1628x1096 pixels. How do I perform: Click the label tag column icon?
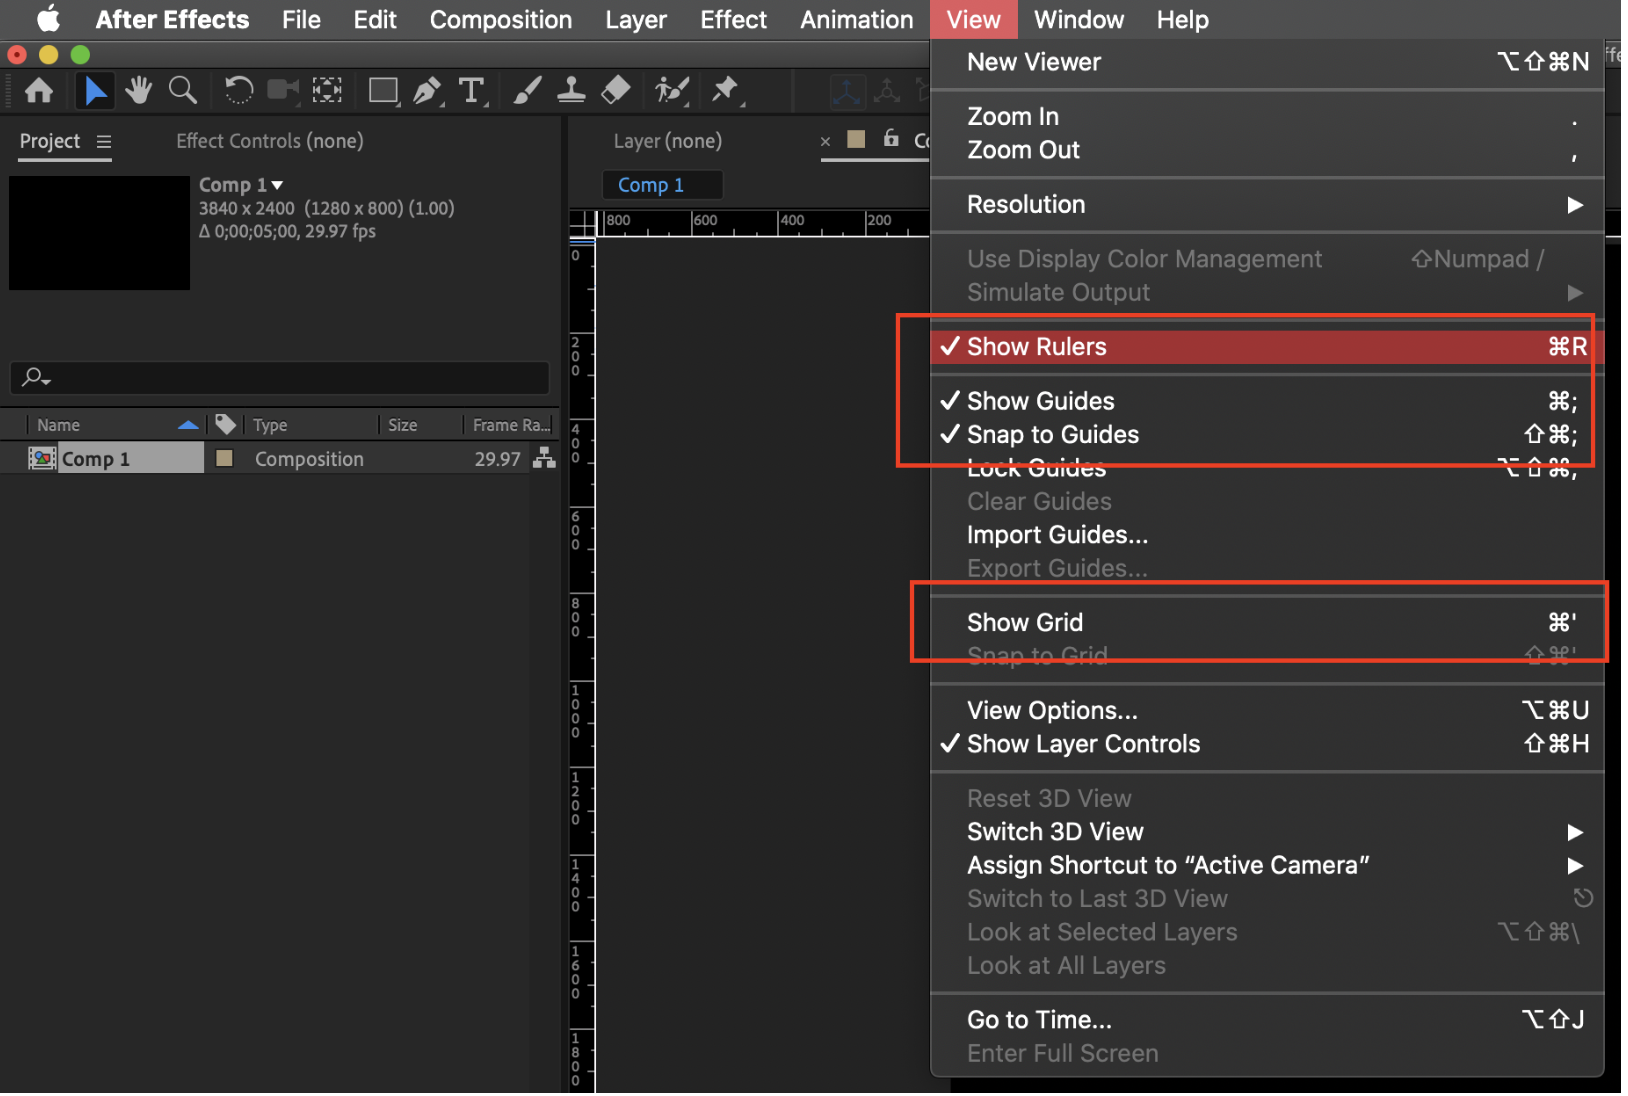[x=226, y=424]
